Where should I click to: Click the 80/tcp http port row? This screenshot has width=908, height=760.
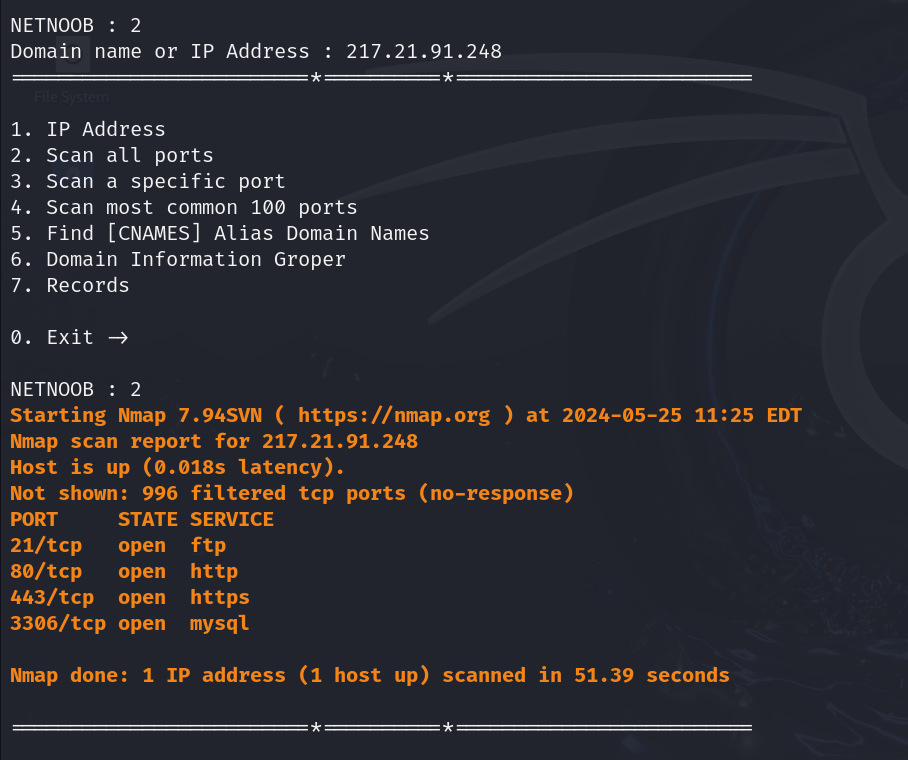(124, 572)
